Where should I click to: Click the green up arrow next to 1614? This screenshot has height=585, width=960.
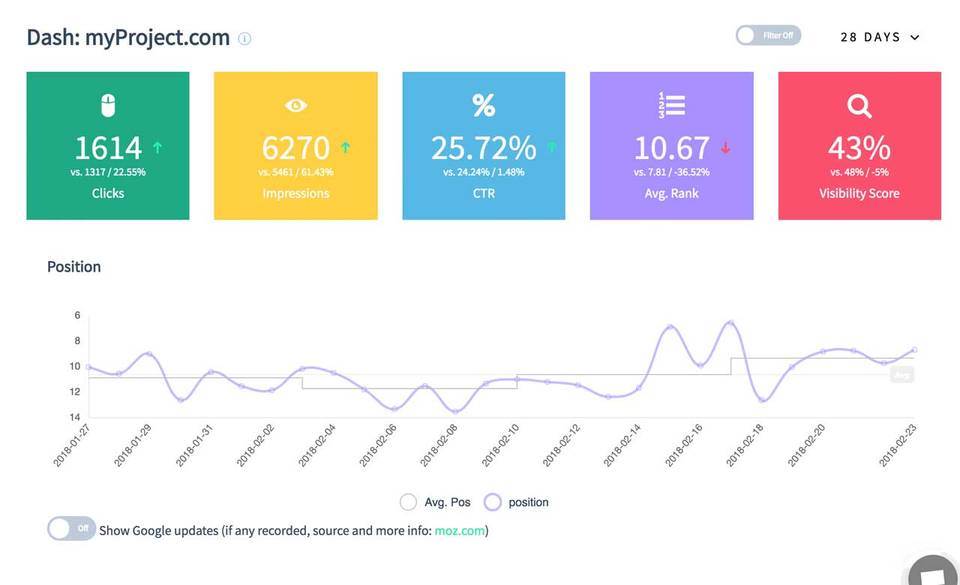point(157,148)
